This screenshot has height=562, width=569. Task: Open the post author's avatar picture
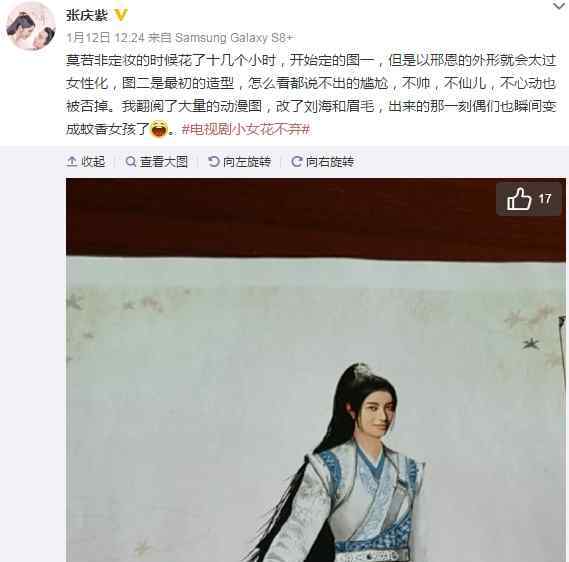(31, 26)
